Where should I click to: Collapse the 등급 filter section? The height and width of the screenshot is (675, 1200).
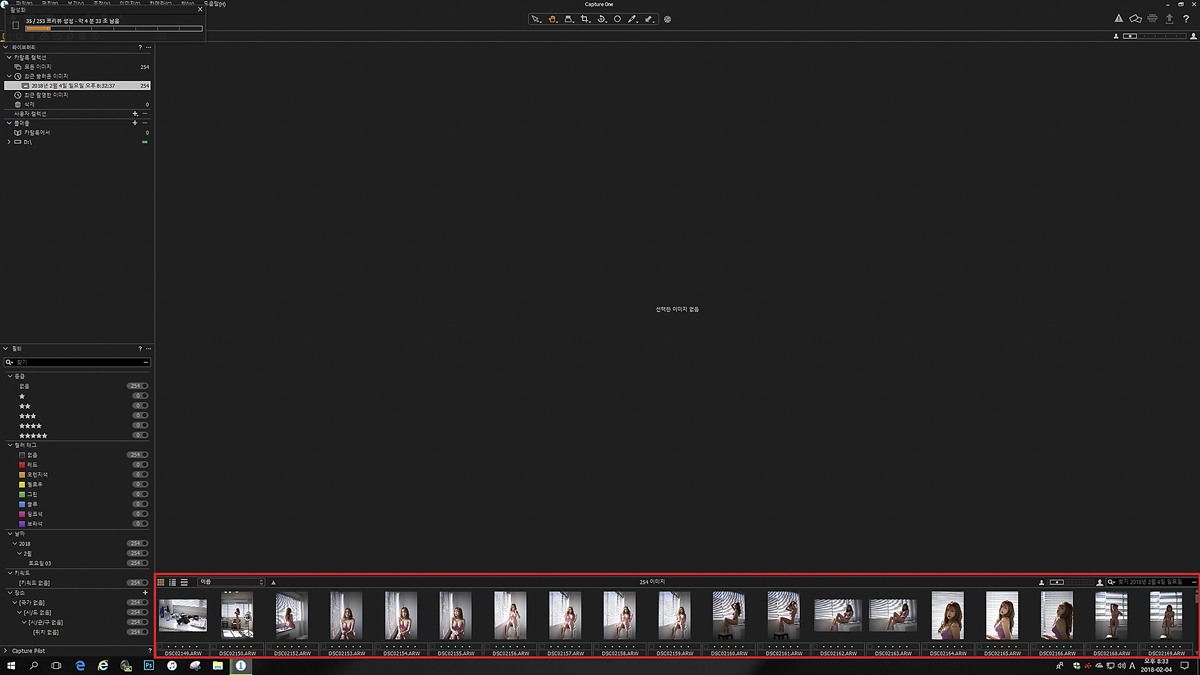point(9,376)
